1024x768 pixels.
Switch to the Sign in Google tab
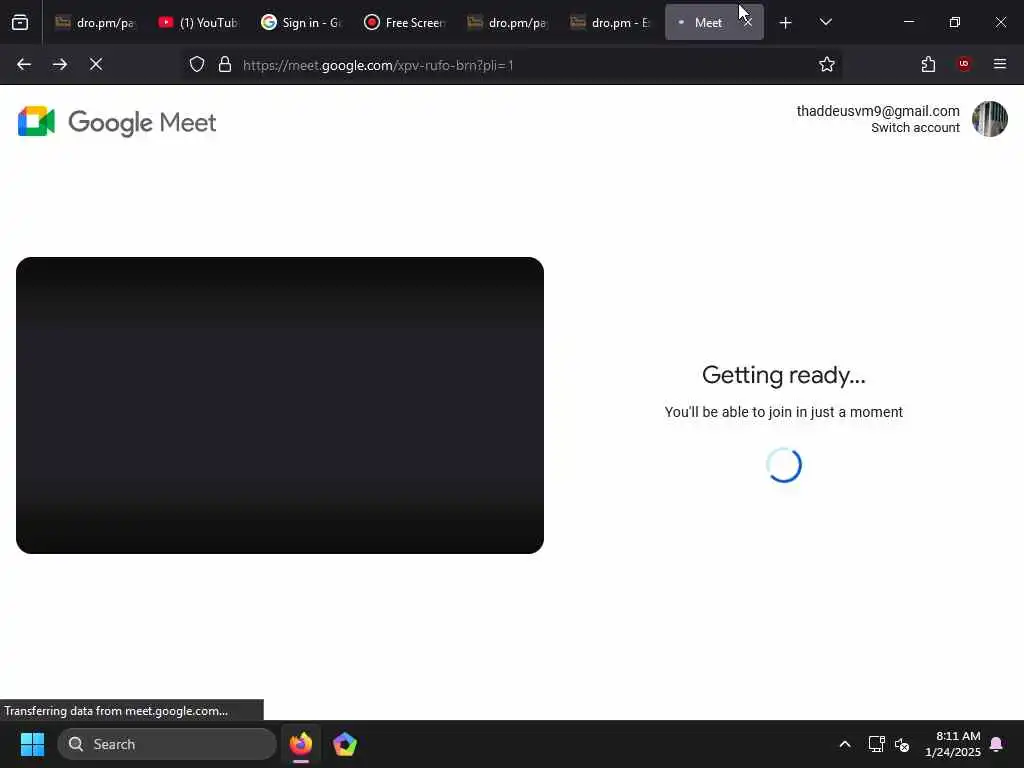(x=302, y=23)
